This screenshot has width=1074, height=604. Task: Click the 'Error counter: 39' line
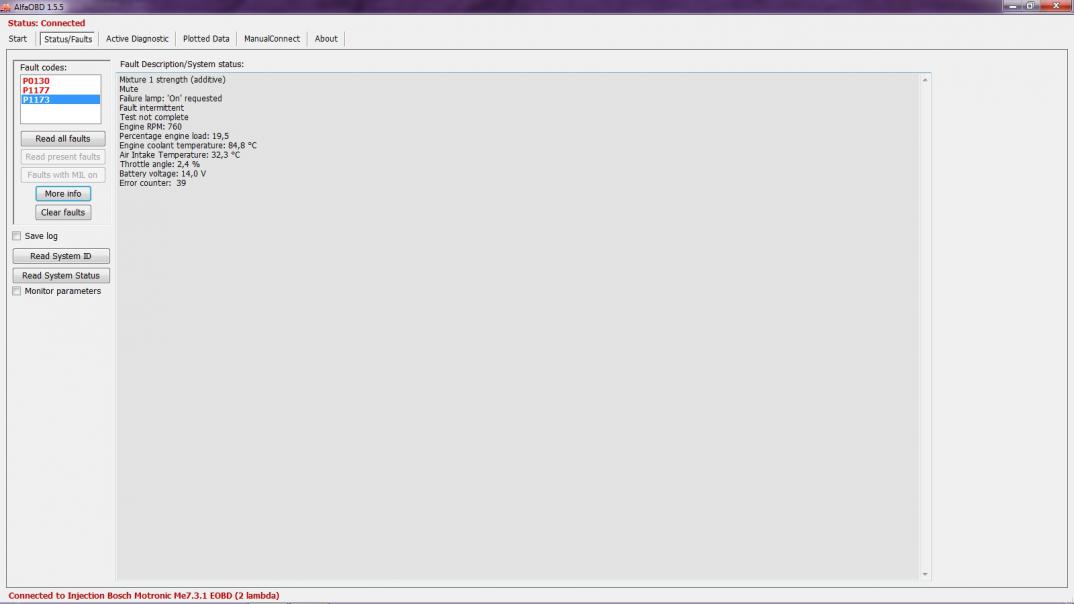pyautogui.click(x=153, y=184)
